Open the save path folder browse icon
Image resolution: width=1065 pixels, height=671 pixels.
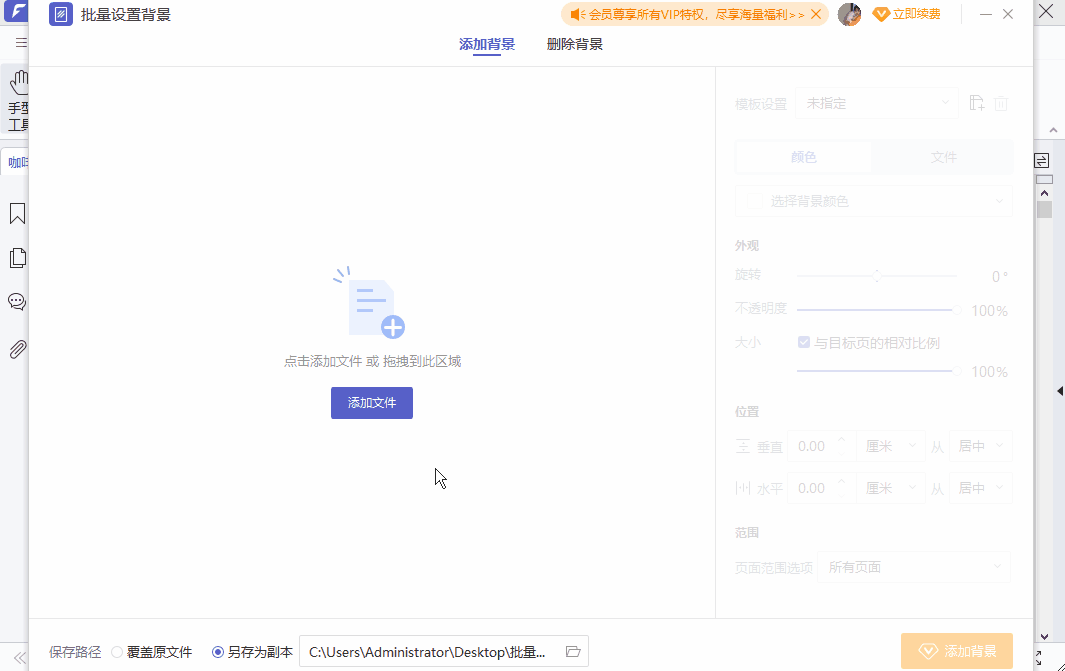coord(572,651)
